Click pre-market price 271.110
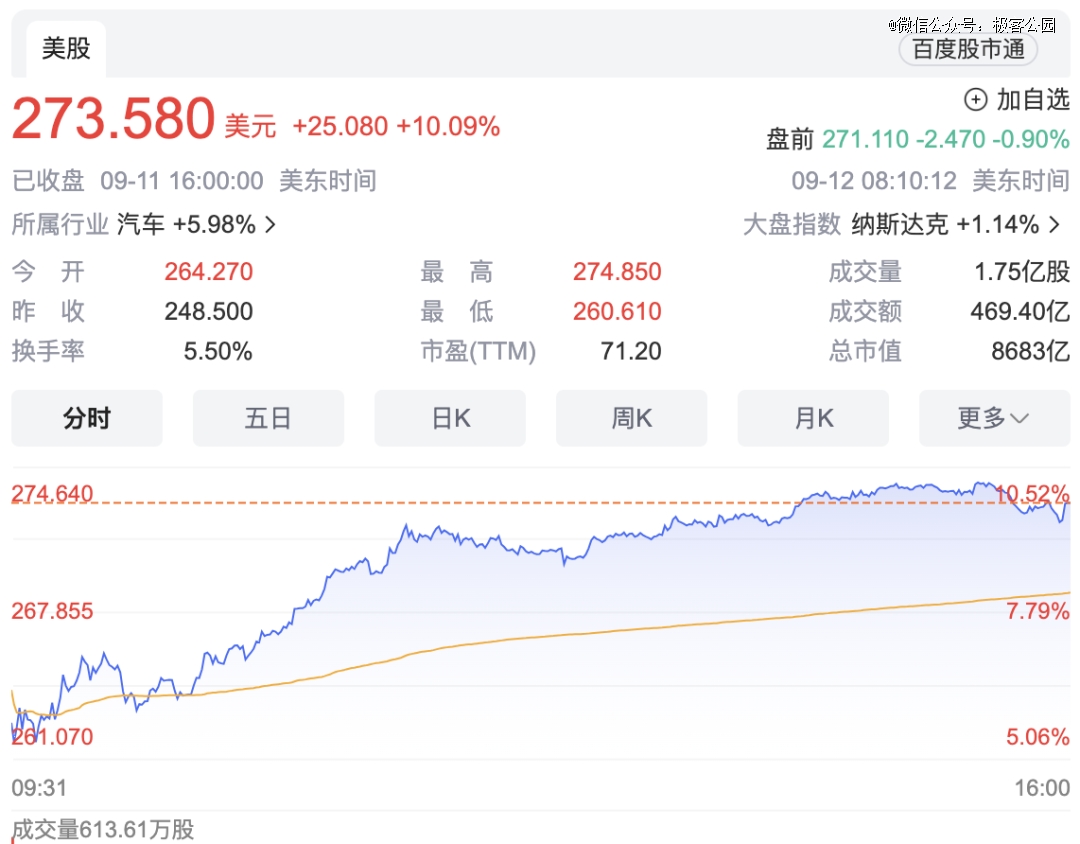 pyautogui.click(x=865, y=140)
